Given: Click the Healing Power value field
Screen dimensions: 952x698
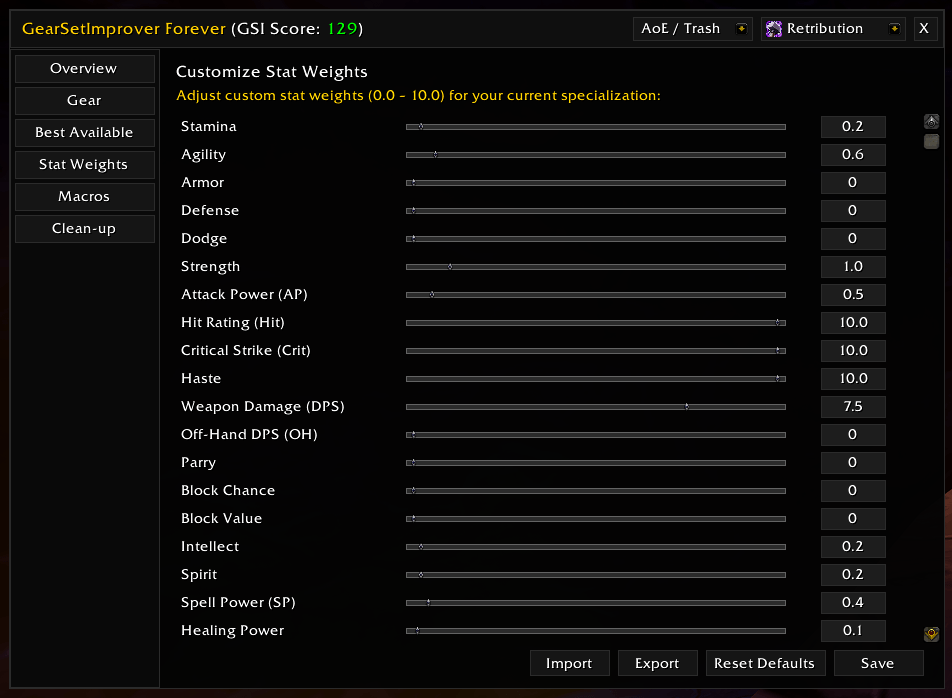Looking at the screenshot, I should click(853, 631).
